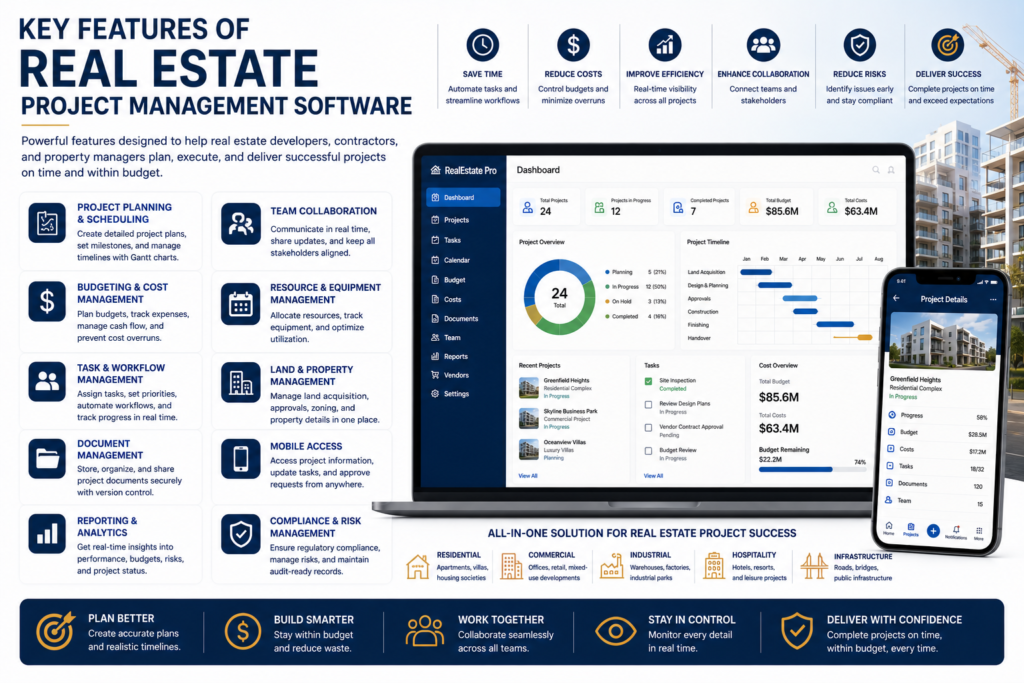
Task: Click the Stay In Control eye icon
Action: [615, 631]
